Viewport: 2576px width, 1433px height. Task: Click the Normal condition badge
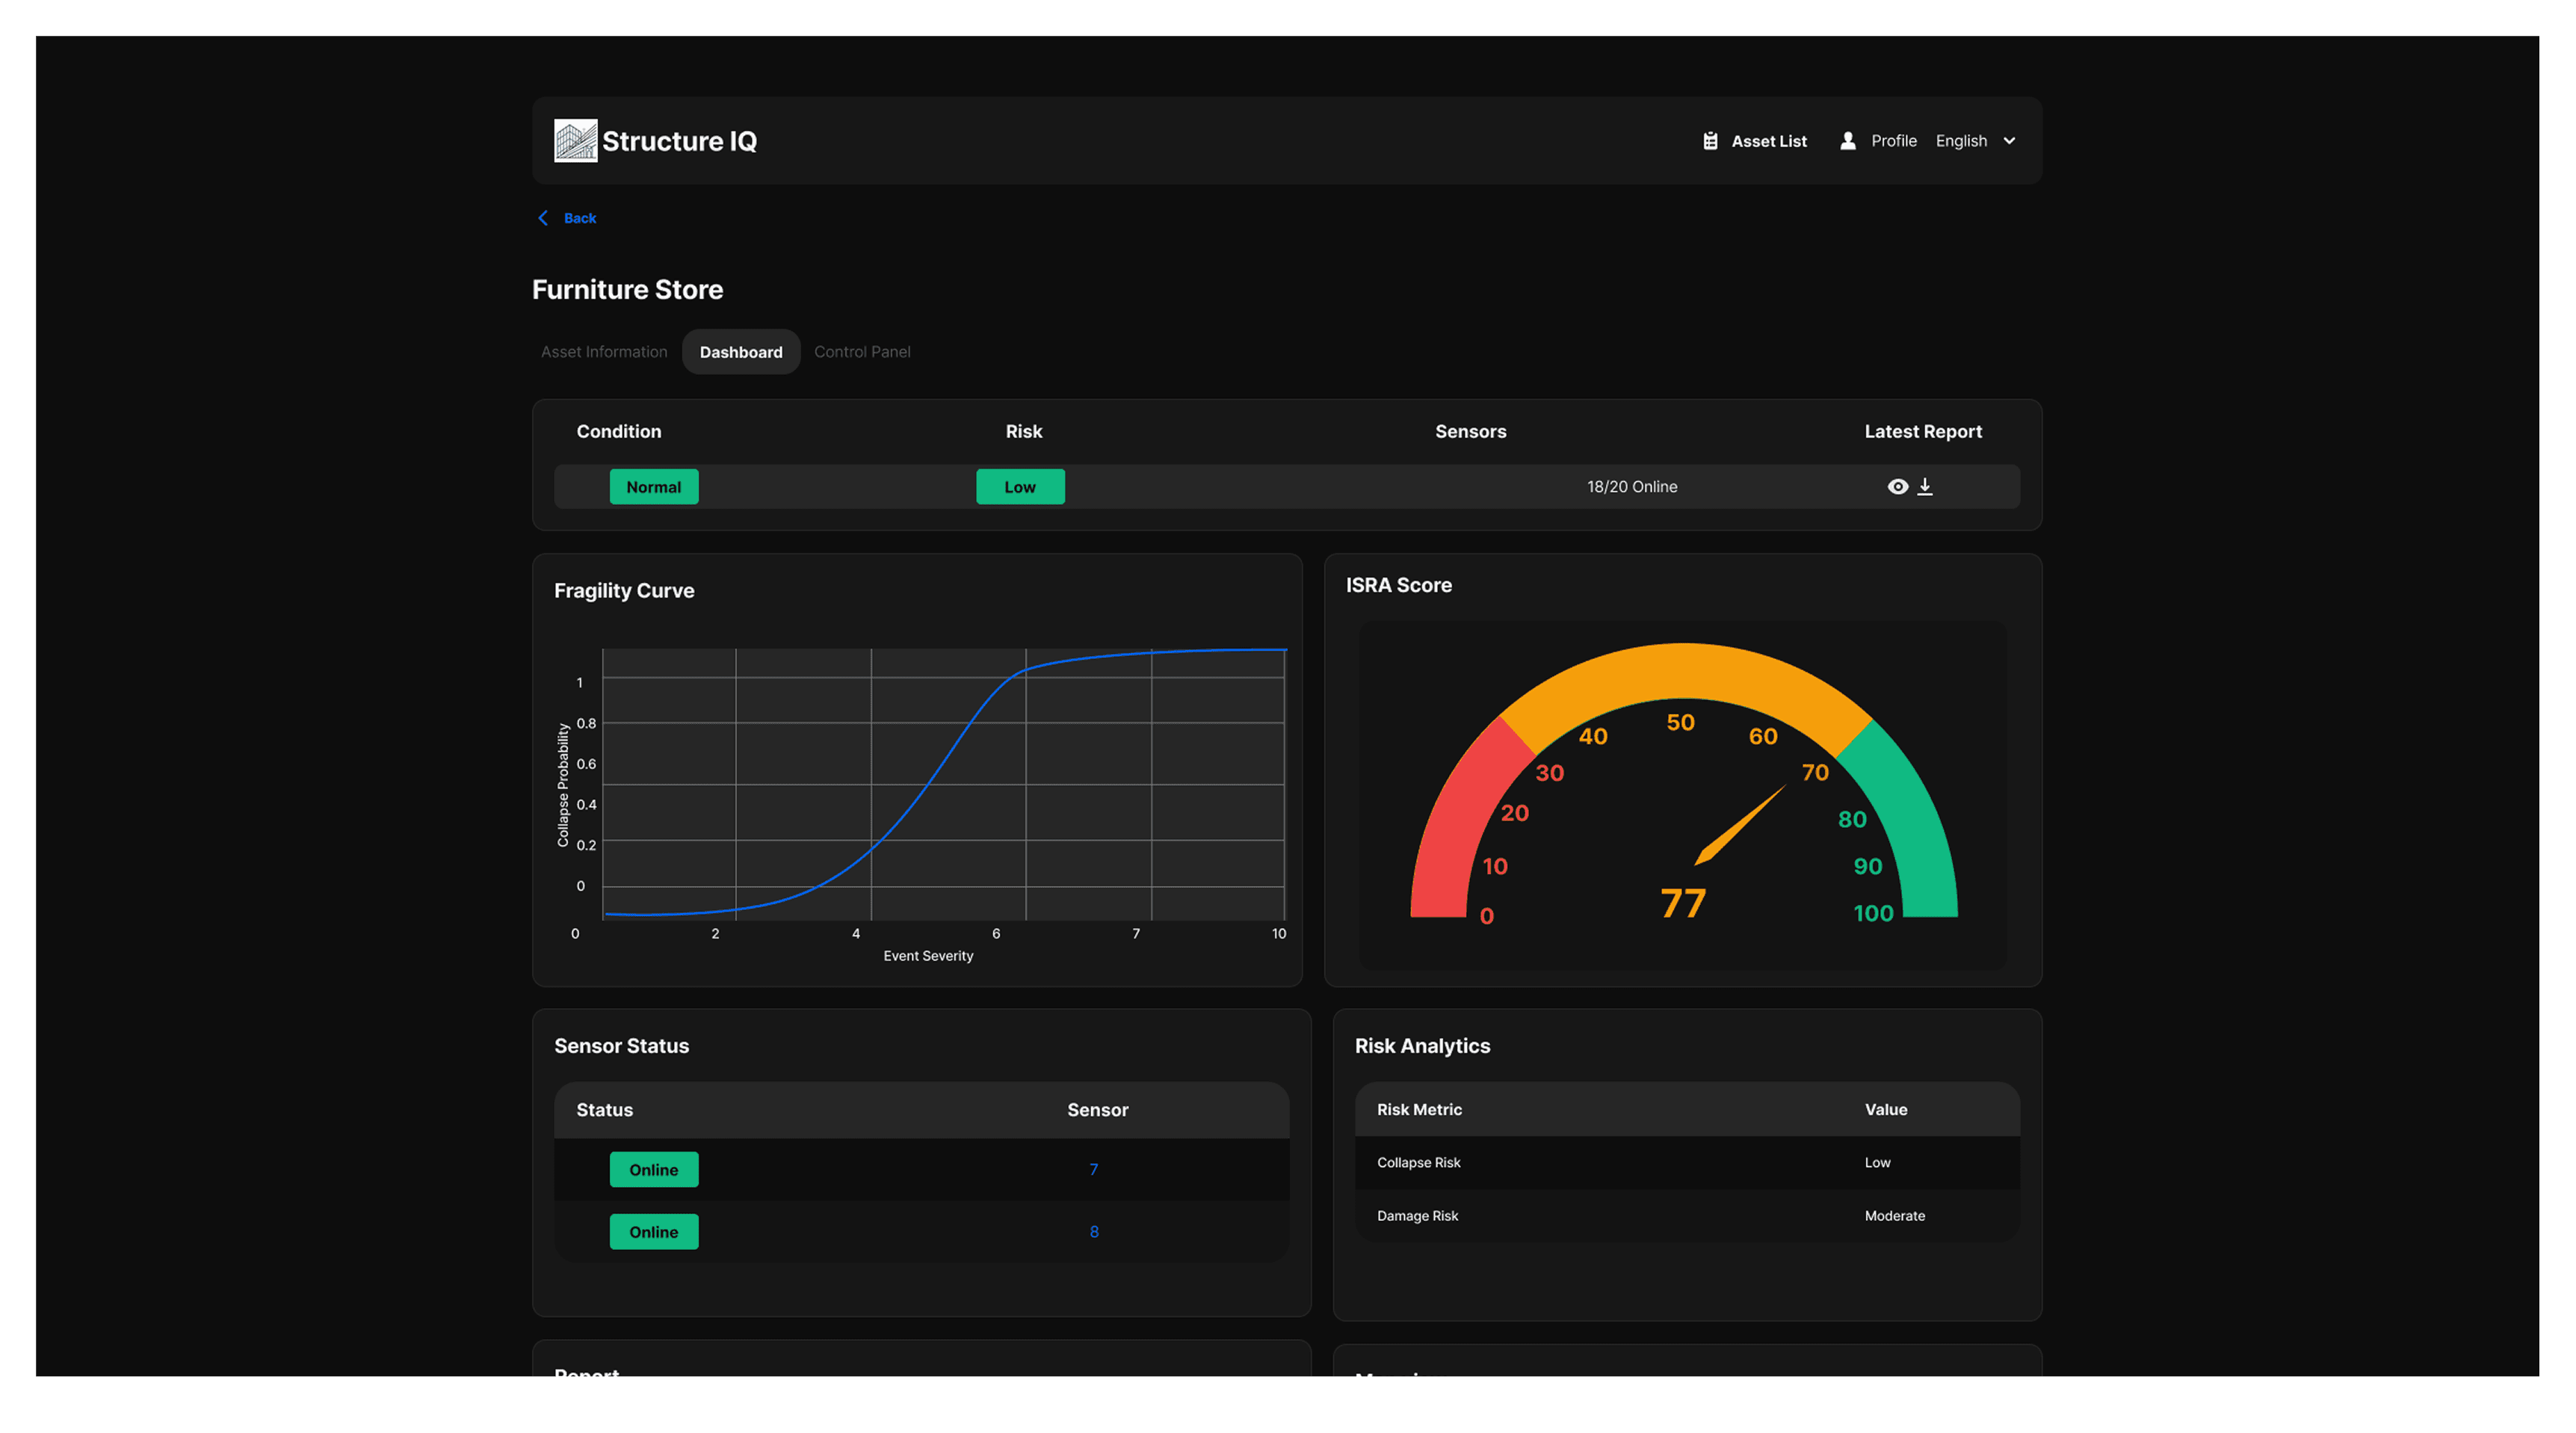click(x=653, y=487)
